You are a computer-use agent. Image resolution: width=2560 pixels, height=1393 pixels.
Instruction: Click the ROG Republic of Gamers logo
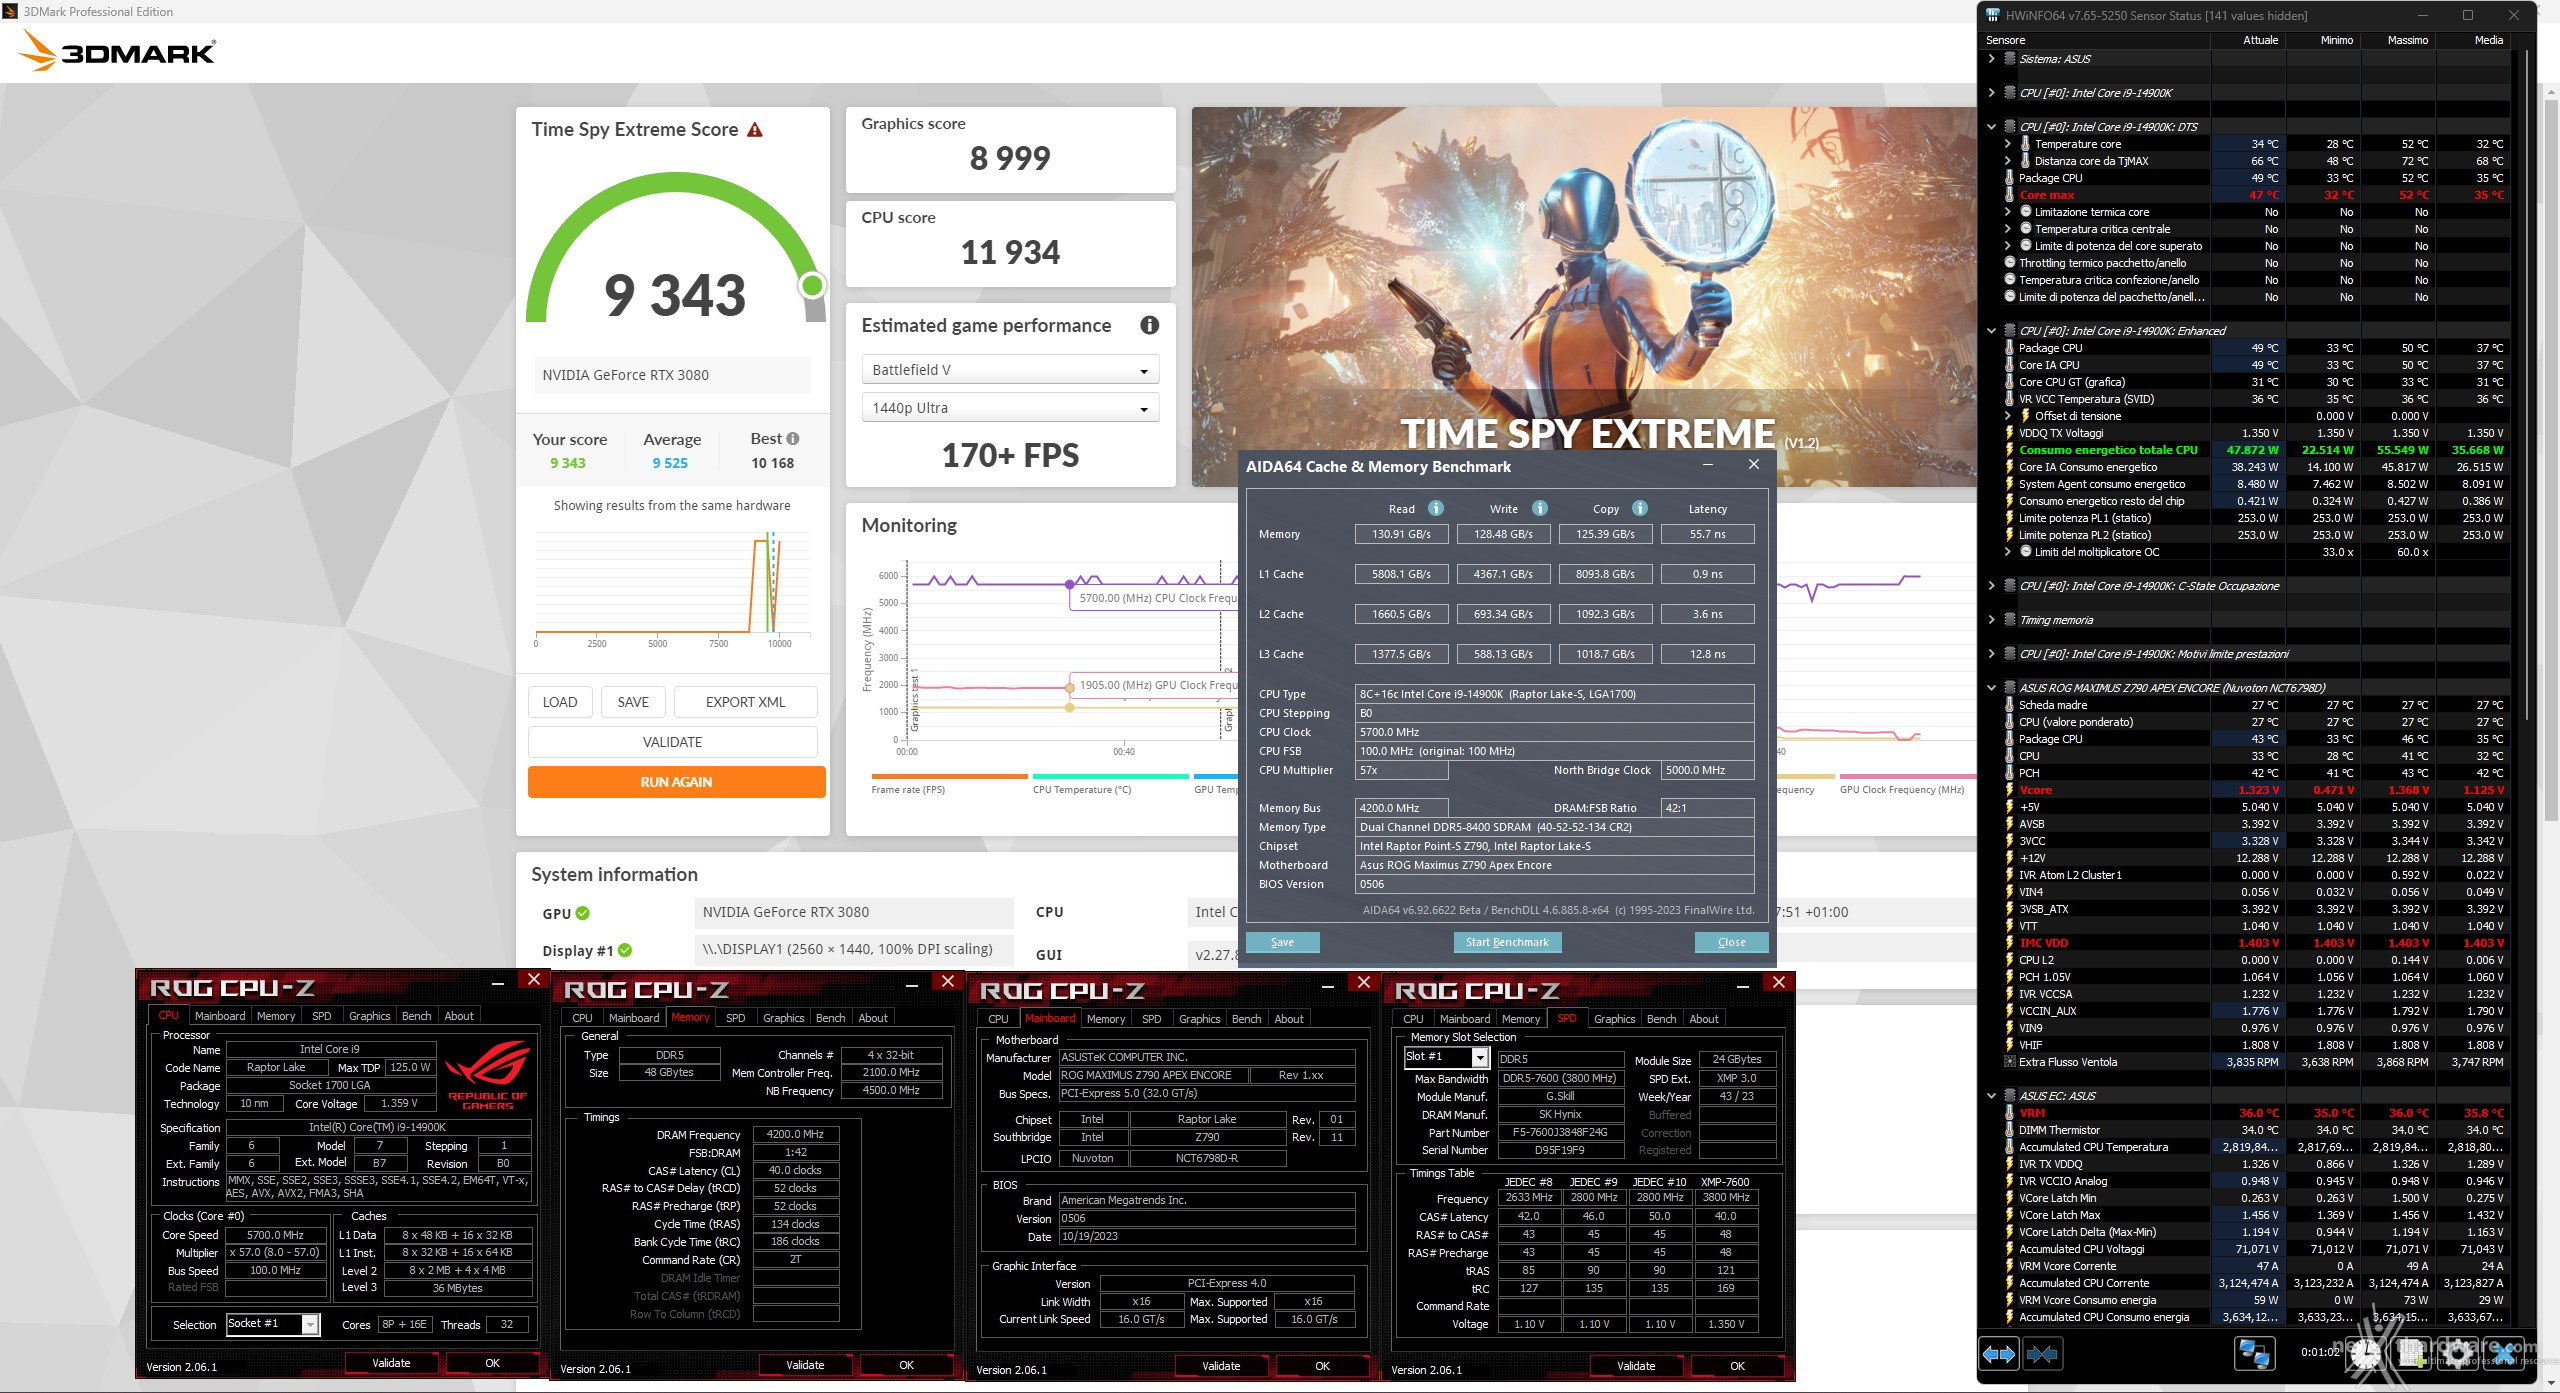coord(488,1074)
